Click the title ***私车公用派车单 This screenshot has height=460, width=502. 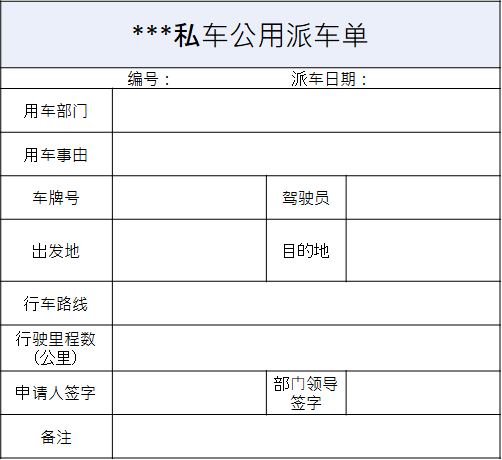click(x=250, y=35)
